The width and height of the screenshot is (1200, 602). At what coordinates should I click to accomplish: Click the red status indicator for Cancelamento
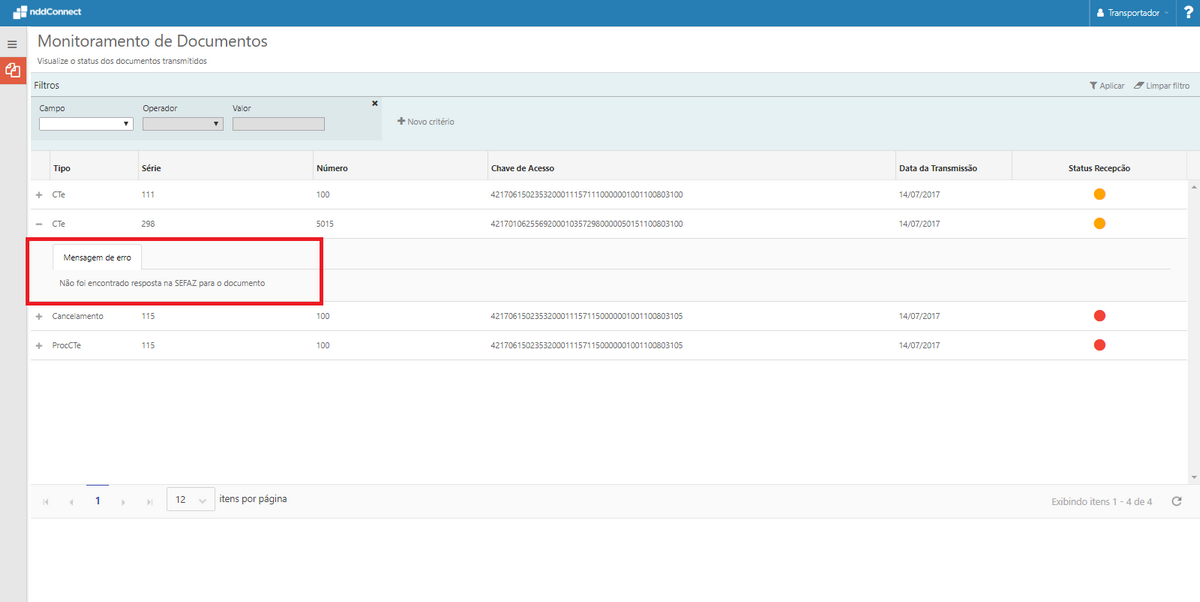tap(1099, 316)
